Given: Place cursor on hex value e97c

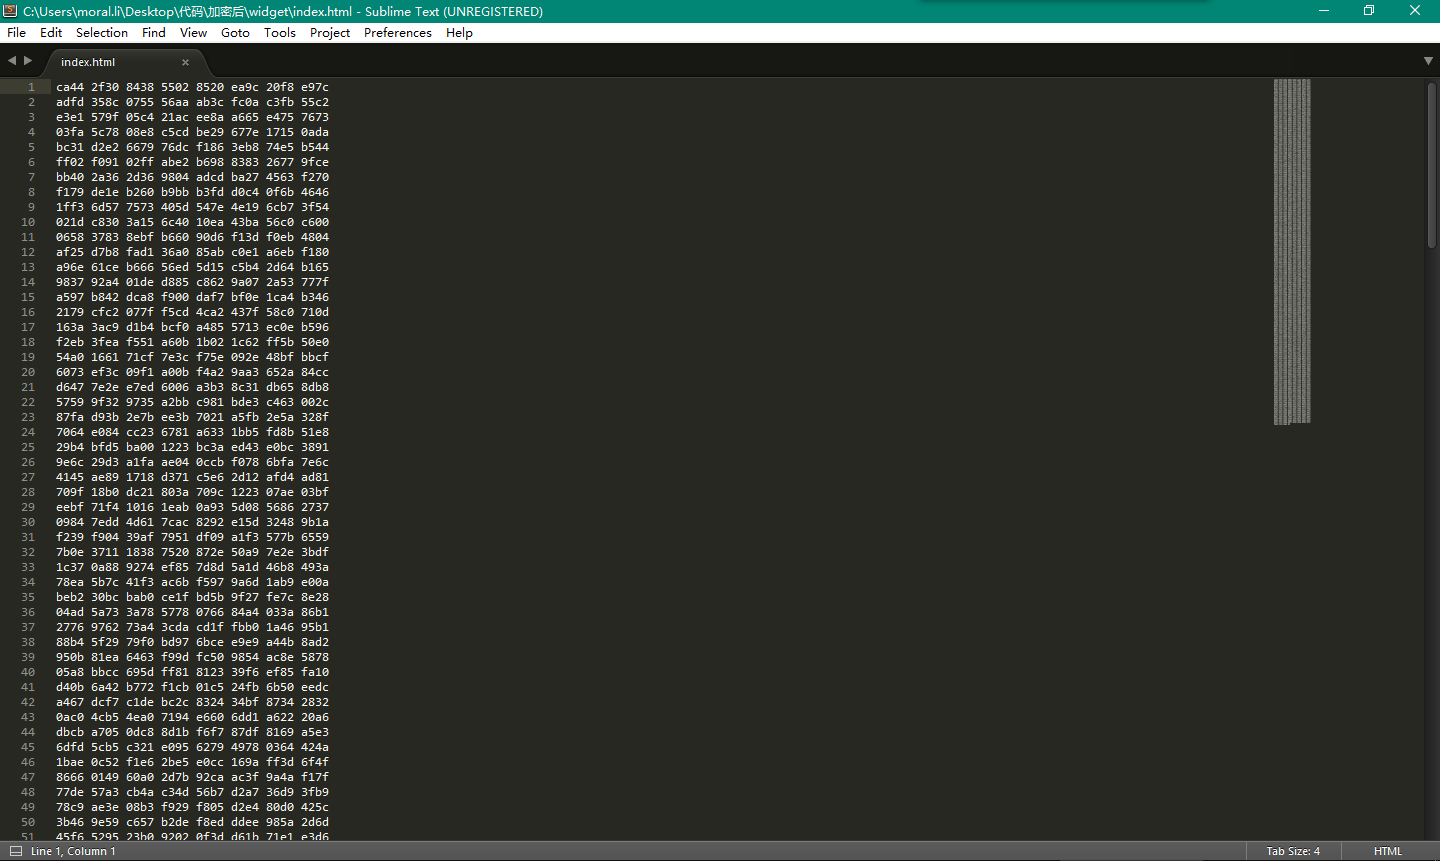Looking at the screenshot, I should coord(315,87).
